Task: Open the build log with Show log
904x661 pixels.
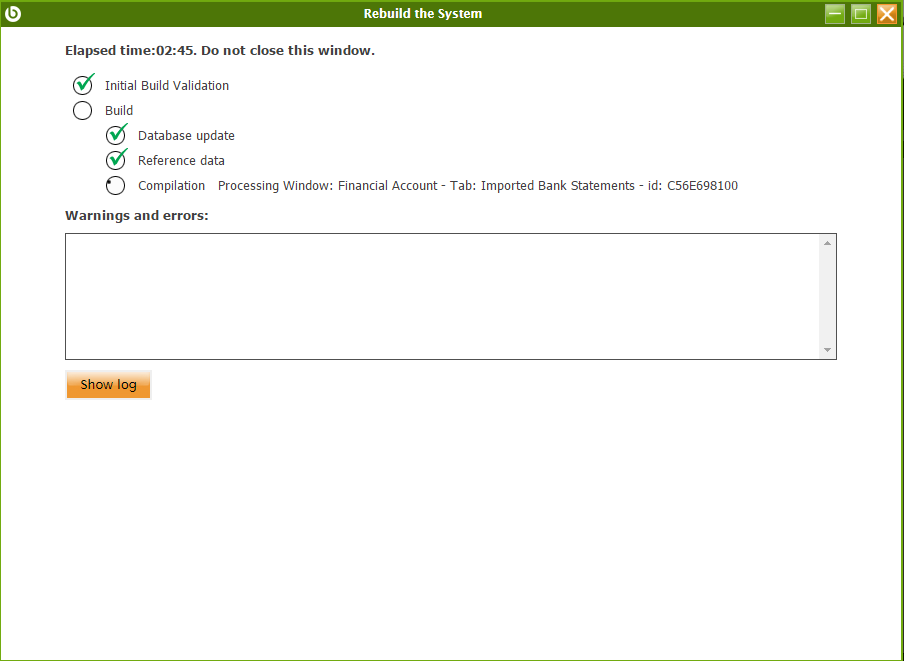Action: click(x=108, y=384)
